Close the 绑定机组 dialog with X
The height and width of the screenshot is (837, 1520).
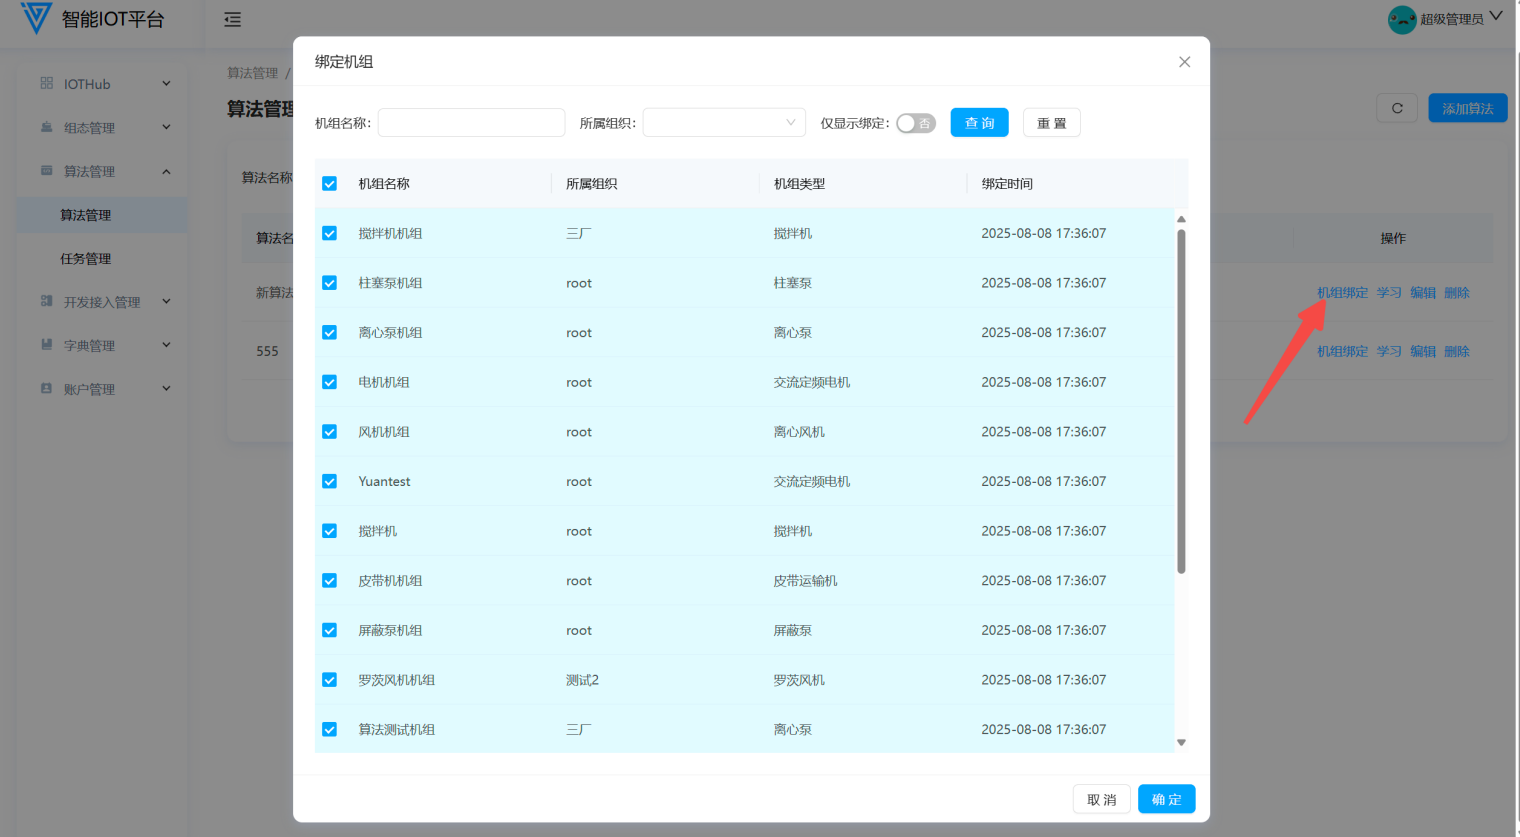[1184, 62]
